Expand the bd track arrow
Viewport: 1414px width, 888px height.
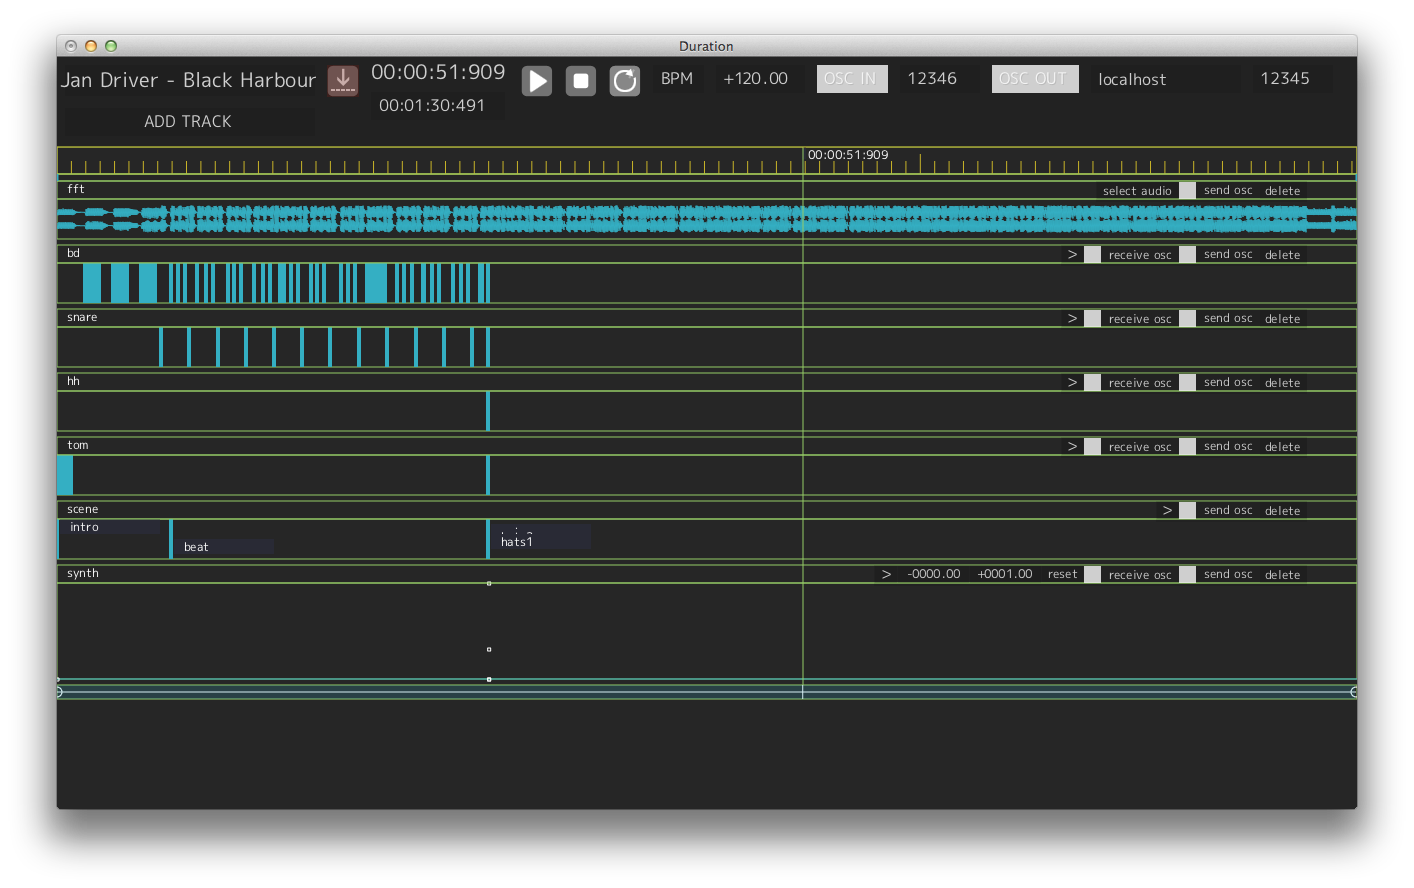click(x=1072, y=255)
